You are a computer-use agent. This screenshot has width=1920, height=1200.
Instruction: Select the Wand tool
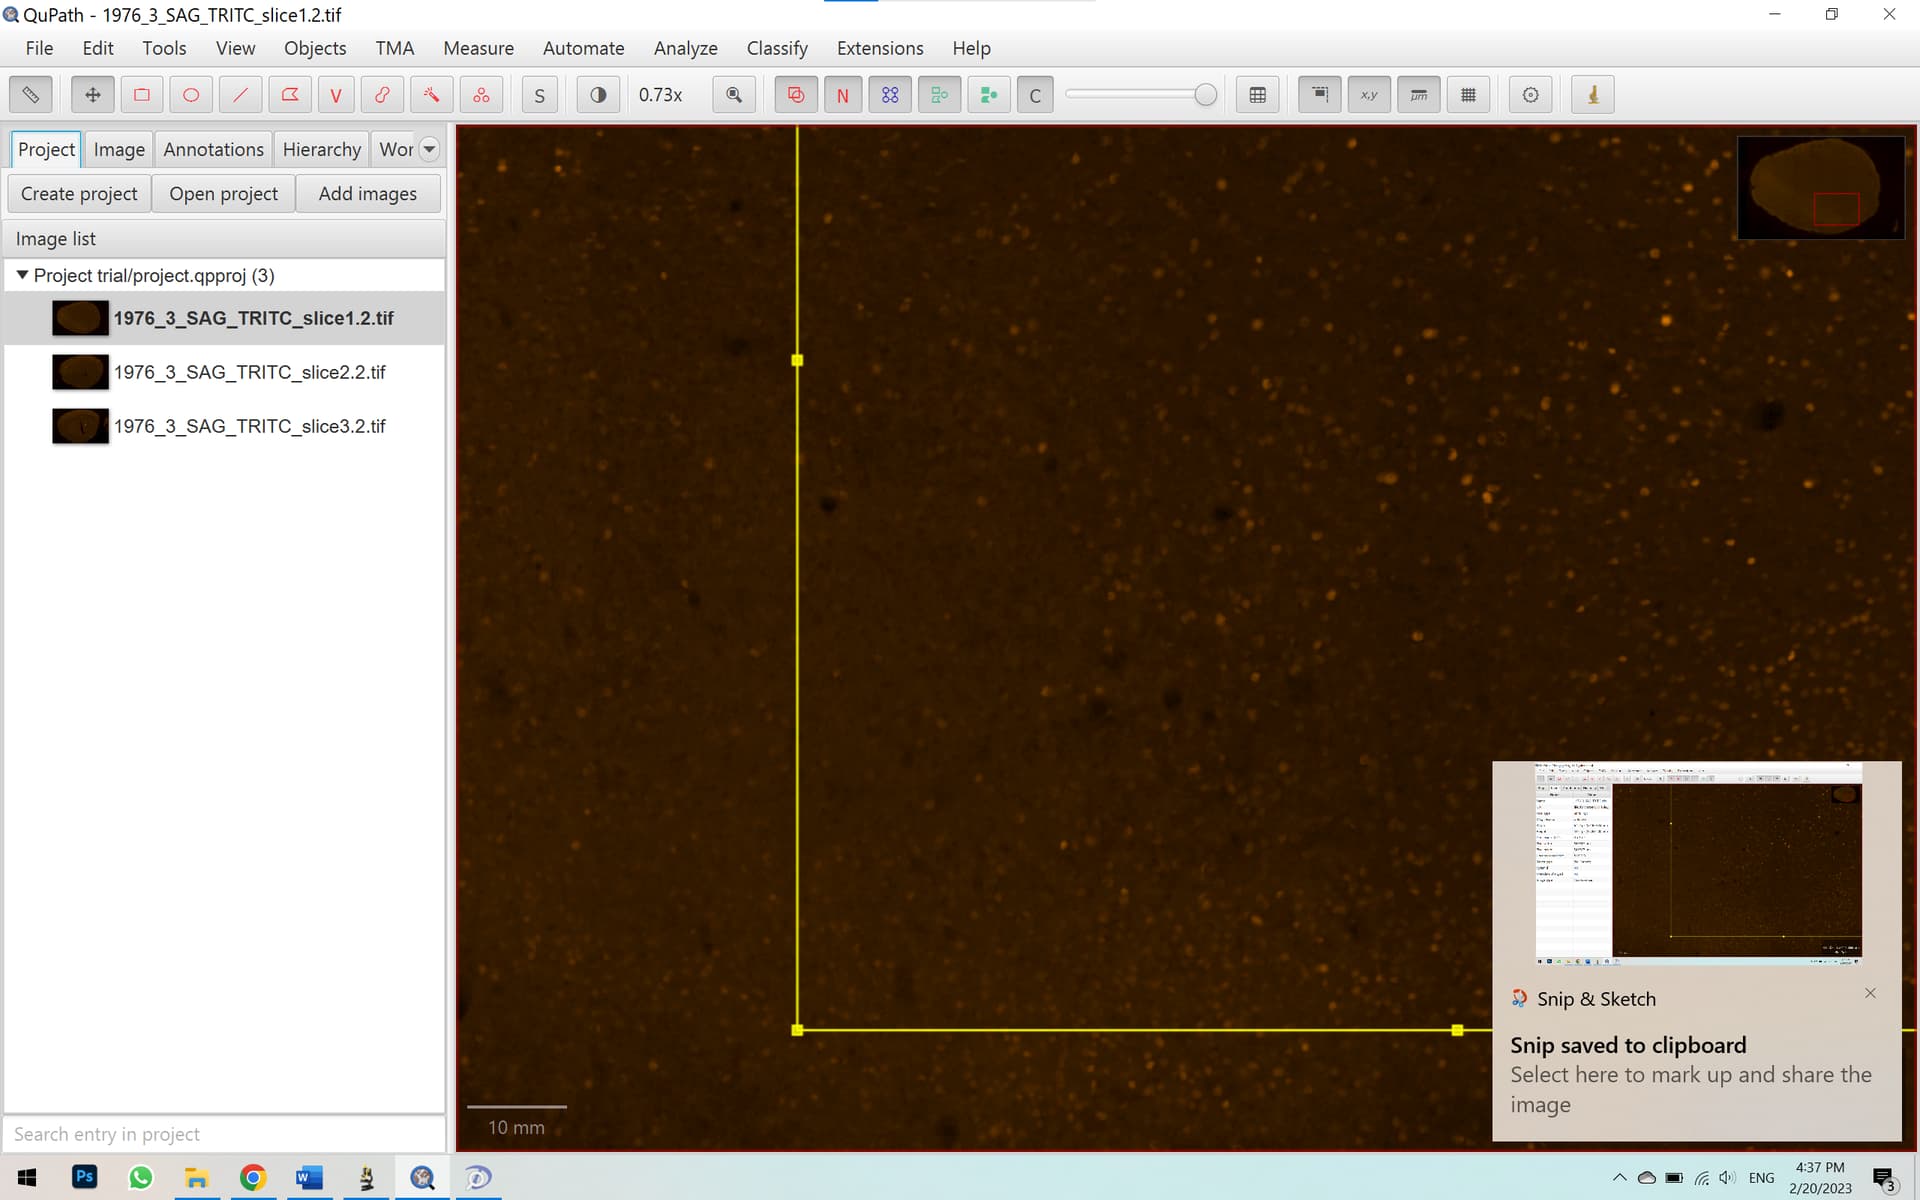pyautogui.click(x=431, y=94)
